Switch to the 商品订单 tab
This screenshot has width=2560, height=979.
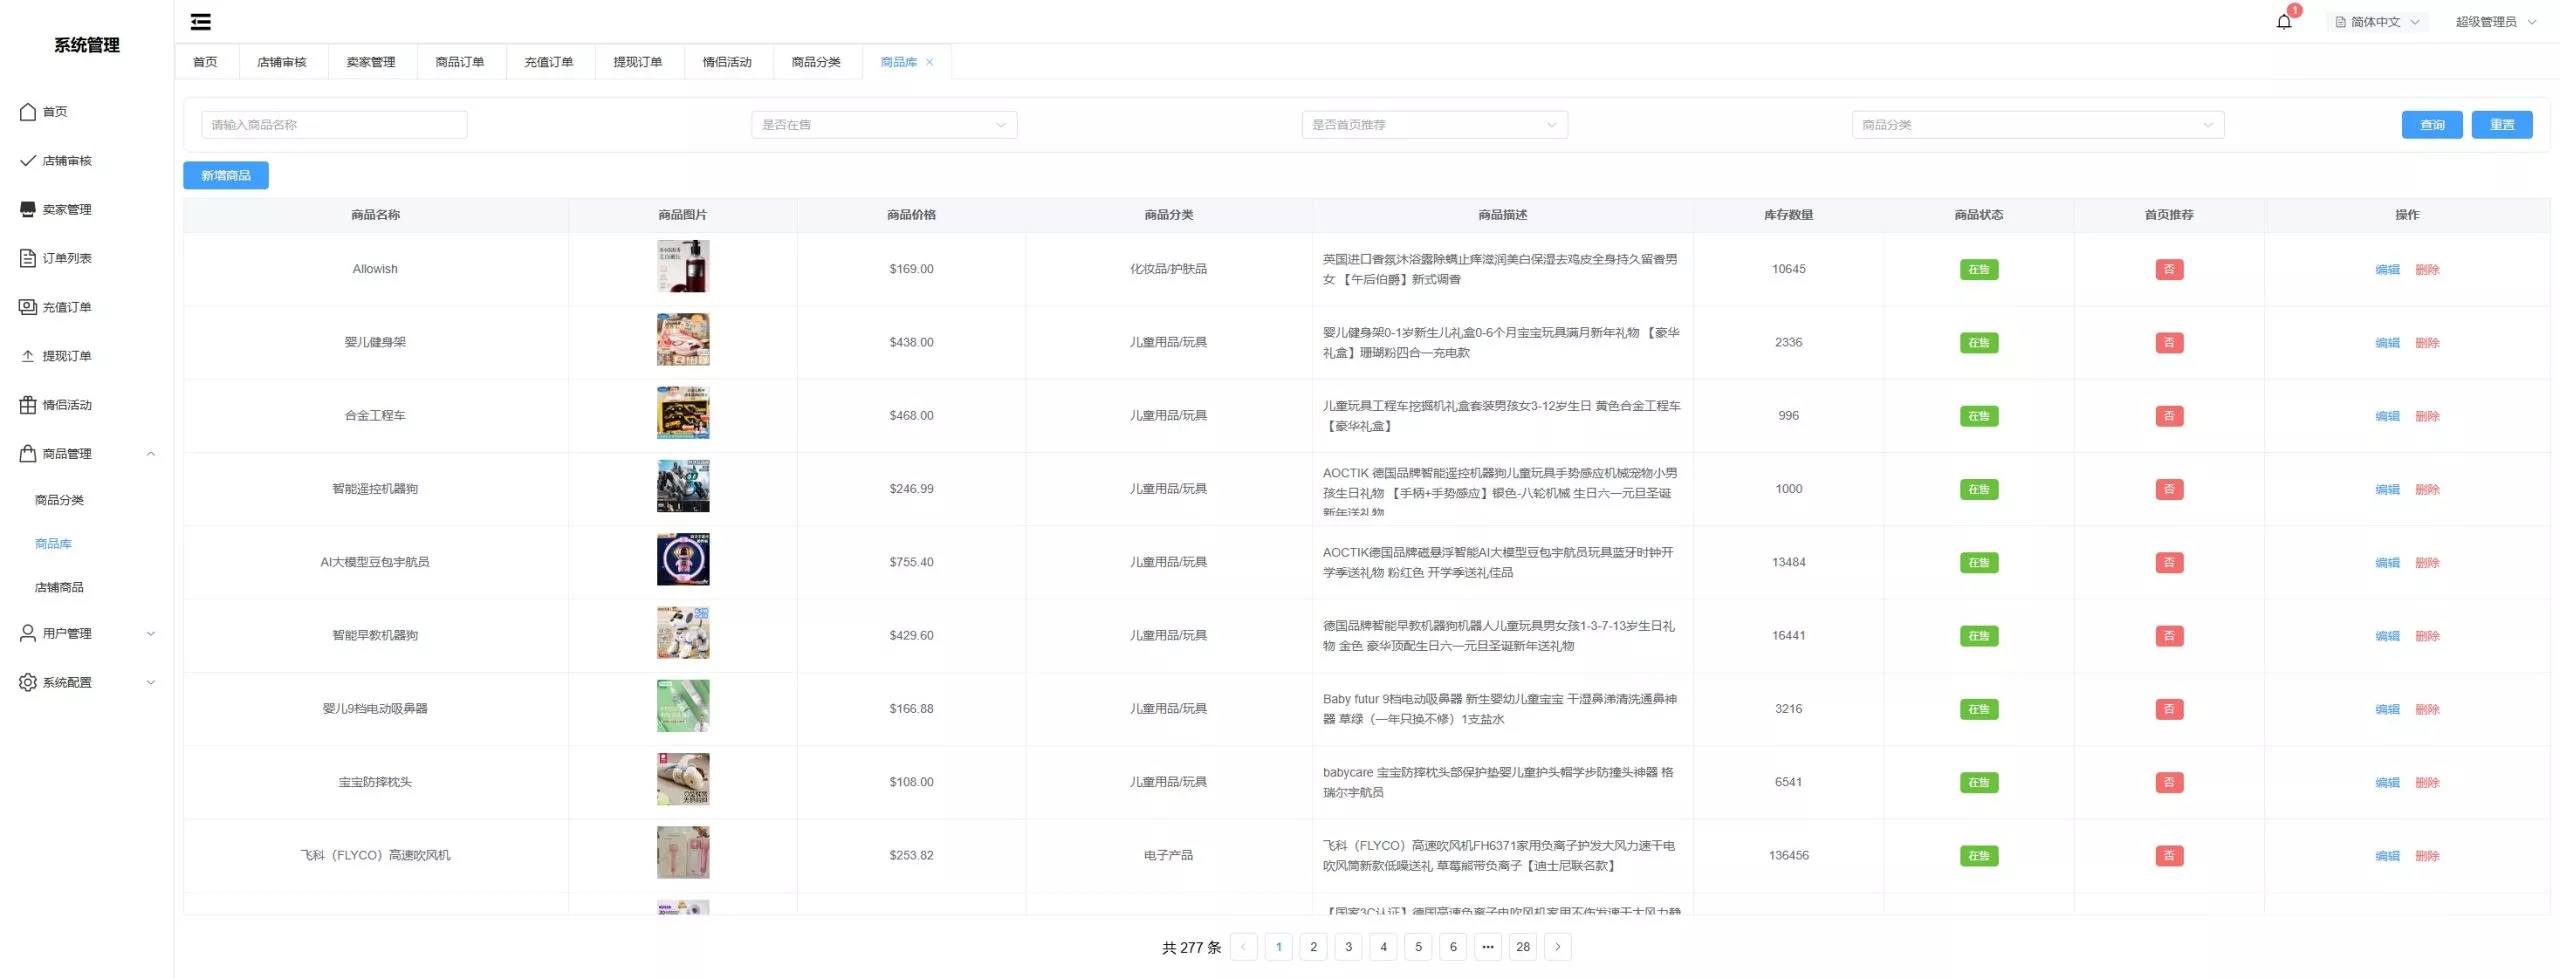460,62
